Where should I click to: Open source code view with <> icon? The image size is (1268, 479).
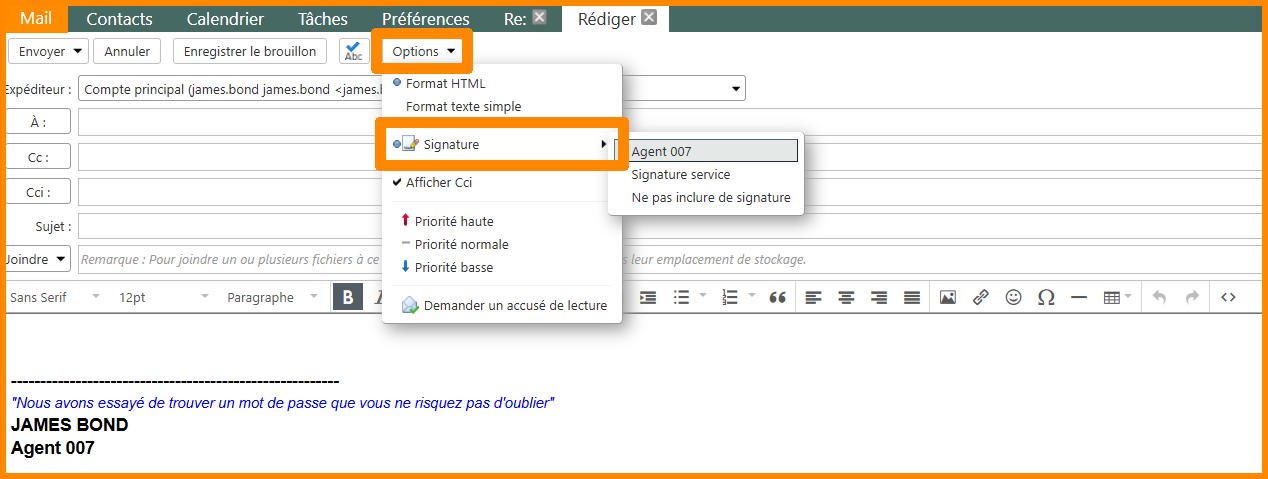[x=1228, y=297]
